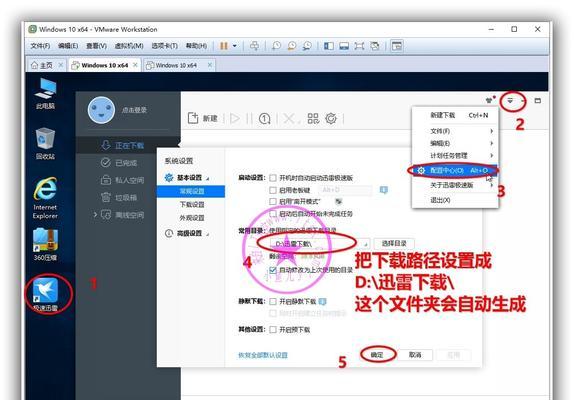Enable 启用老板键 checkbox
The width and height of the screenshot is (574, 400).
click(x=273, y=190)
